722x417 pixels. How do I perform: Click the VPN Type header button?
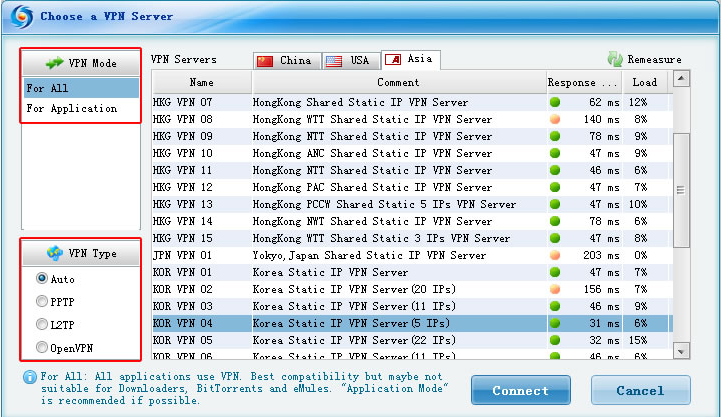(x=81, y=253)
